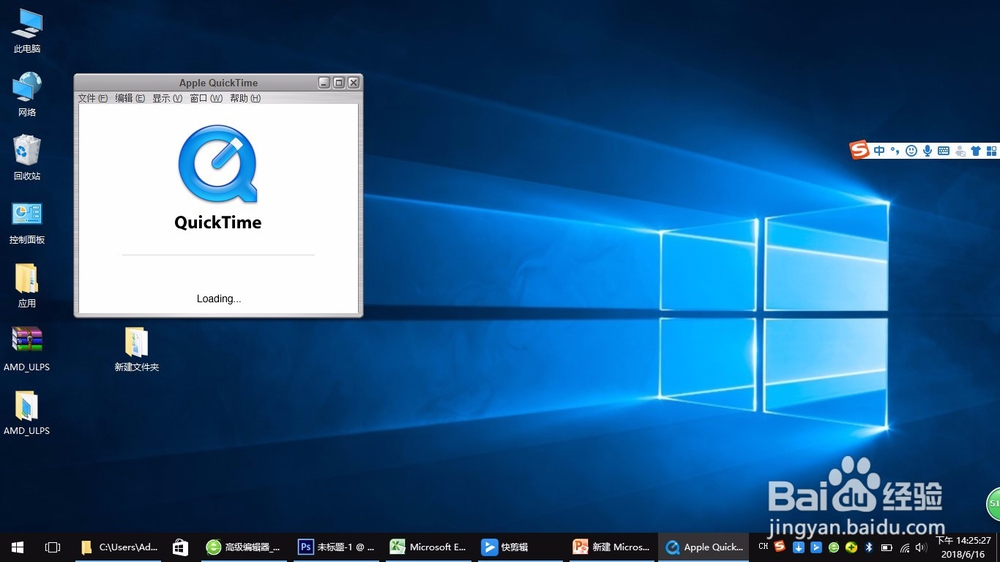Open the Sogou toolbox grid icon
The width and height of the screenshot is (1000, 562).
coord(991,151)
